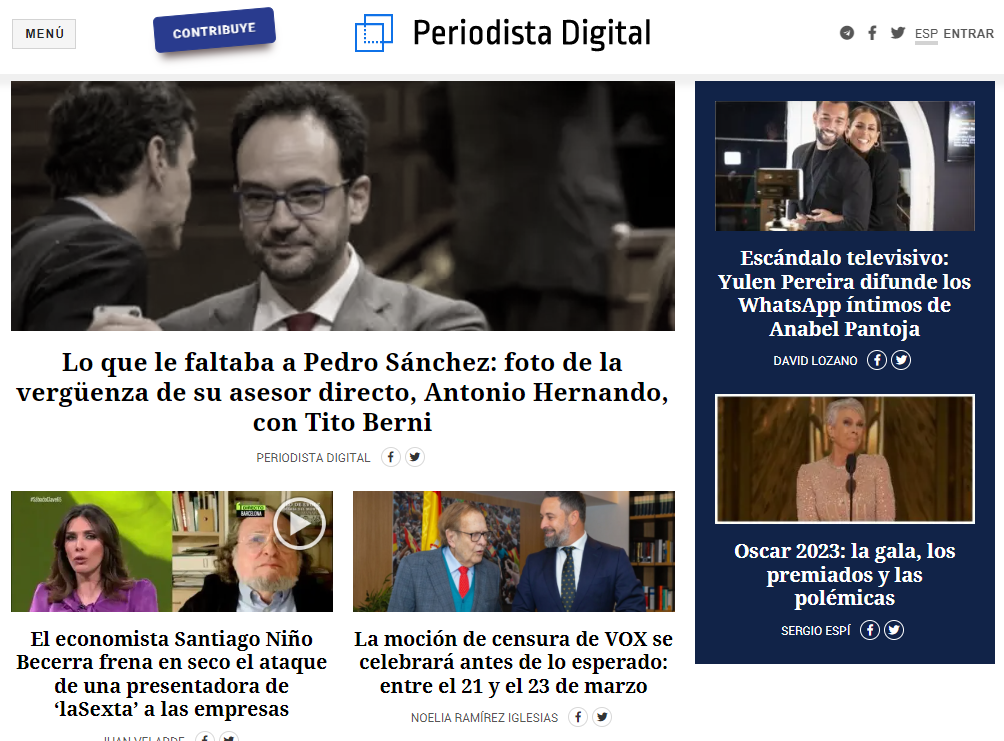
Task: Play the Santiago Niño Becerra video
Action: click(x=299, y=523)
